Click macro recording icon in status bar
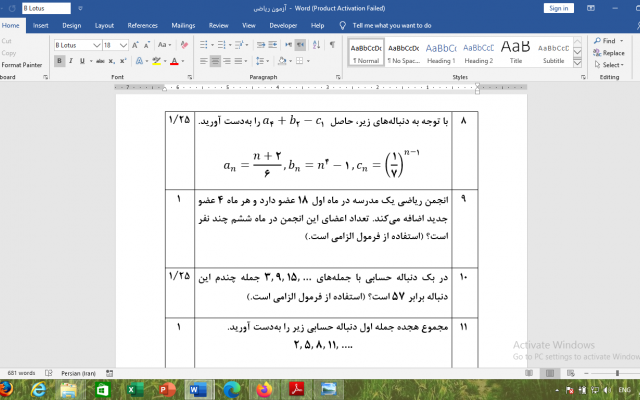This screenshot has width=640, height=400. (109, 373)
